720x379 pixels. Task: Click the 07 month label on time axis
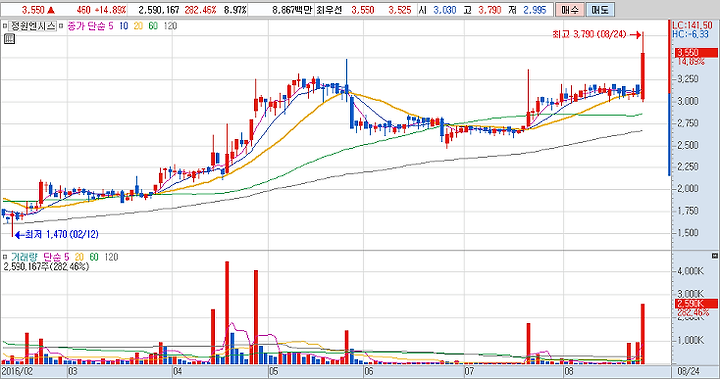pyautogui.click(x=469, y=371)
